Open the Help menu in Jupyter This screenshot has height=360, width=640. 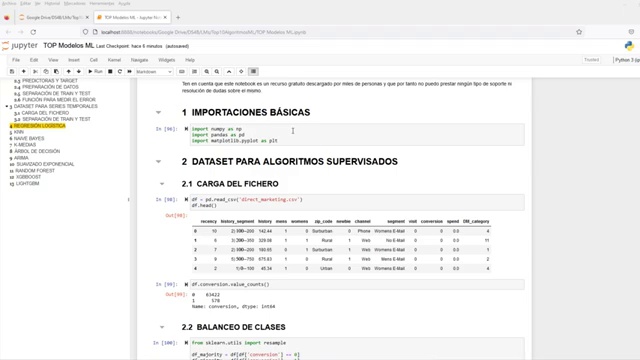tap(190, 60)
